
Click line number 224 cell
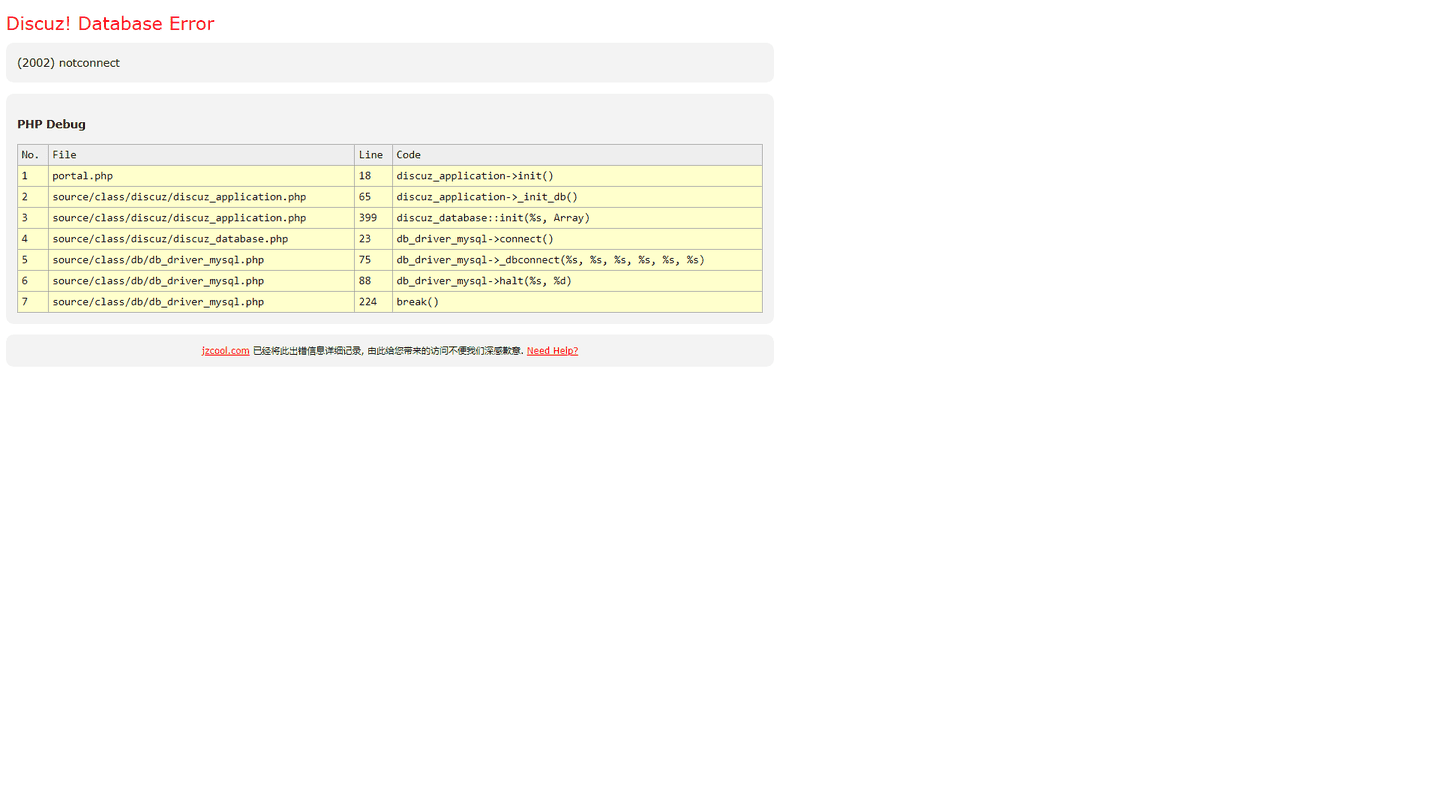373,302
